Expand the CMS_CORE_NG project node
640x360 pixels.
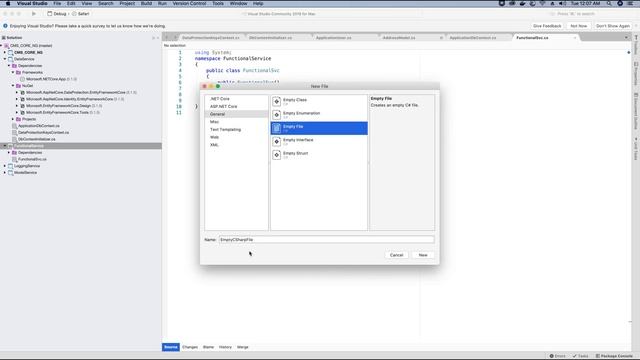pos(5,52)
